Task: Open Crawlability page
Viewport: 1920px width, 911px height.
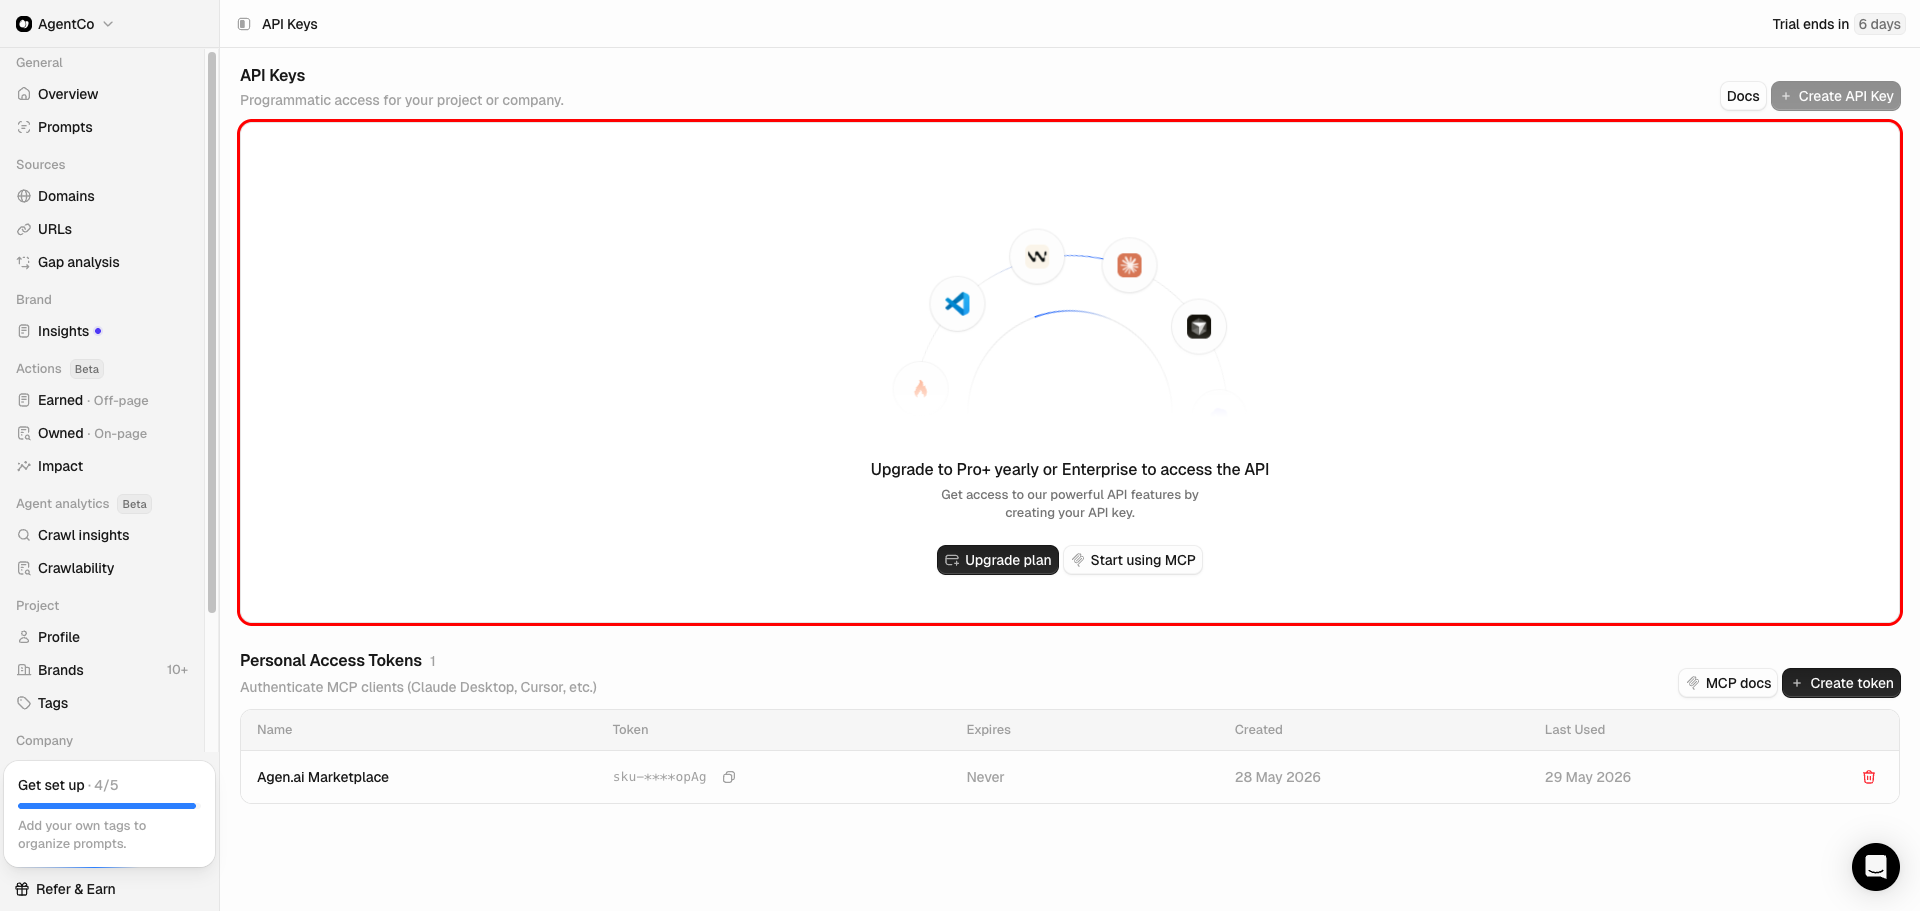Action: point(76,568)
